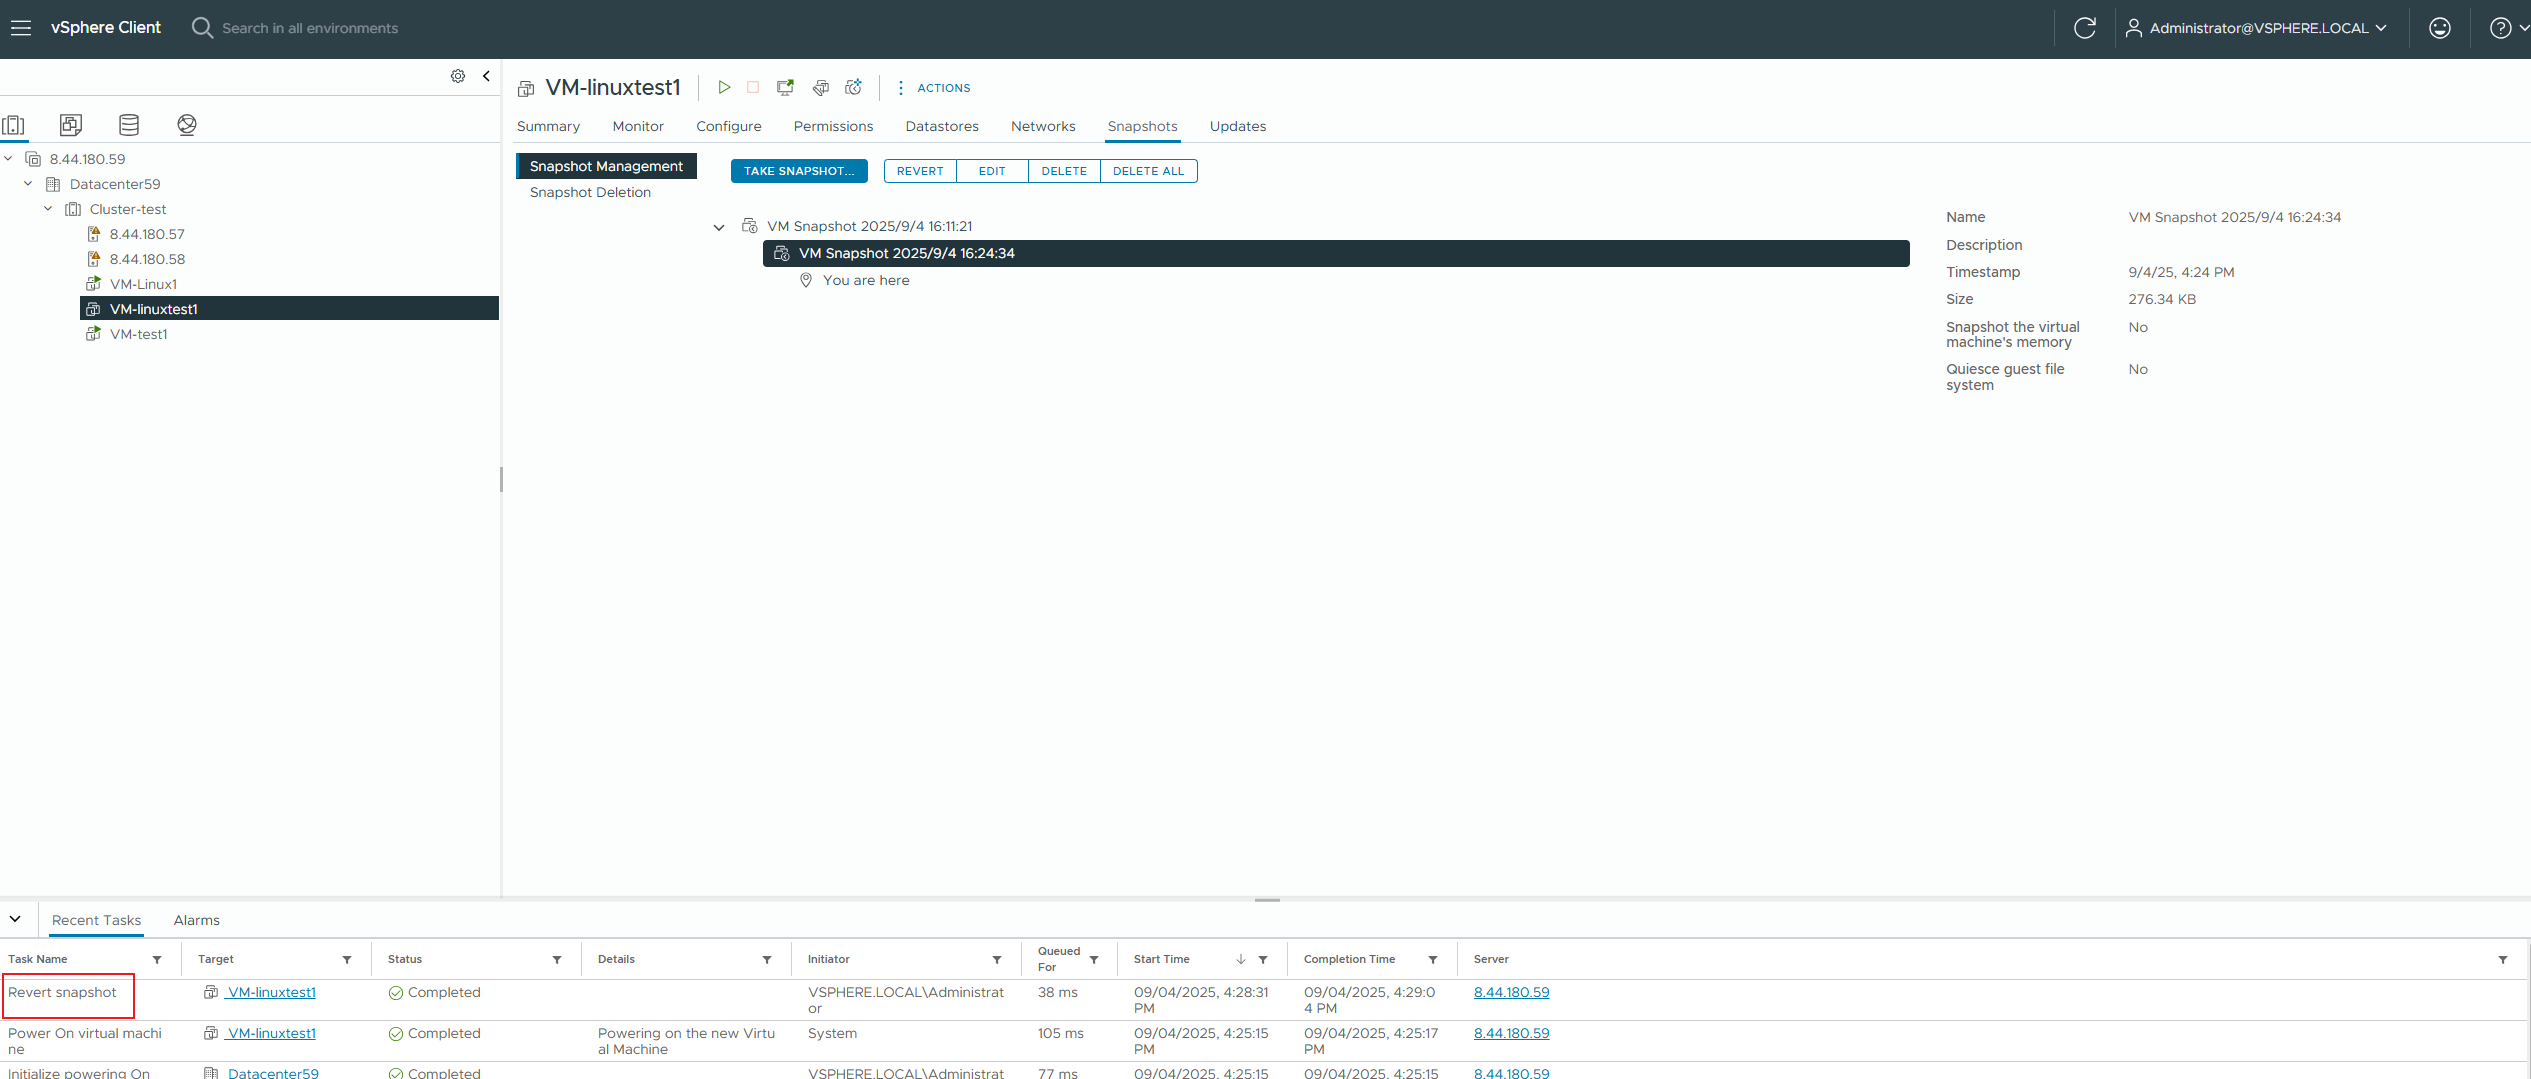Switch to the Alarms tab
This screenshot has height=1079, width=2531.
tap(196, 920)
